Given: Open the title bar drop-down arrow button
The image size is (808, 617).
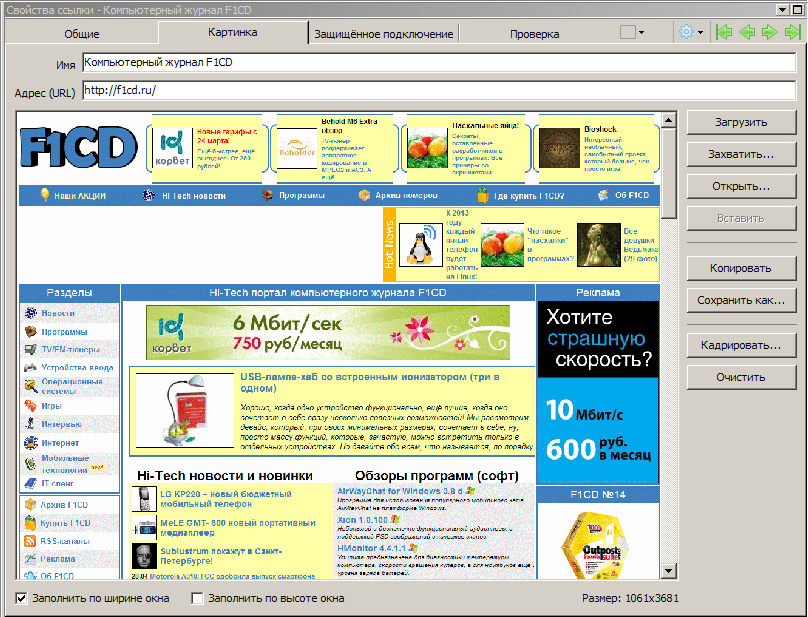Looking at the screenshot, I should (x=783, y=10).
